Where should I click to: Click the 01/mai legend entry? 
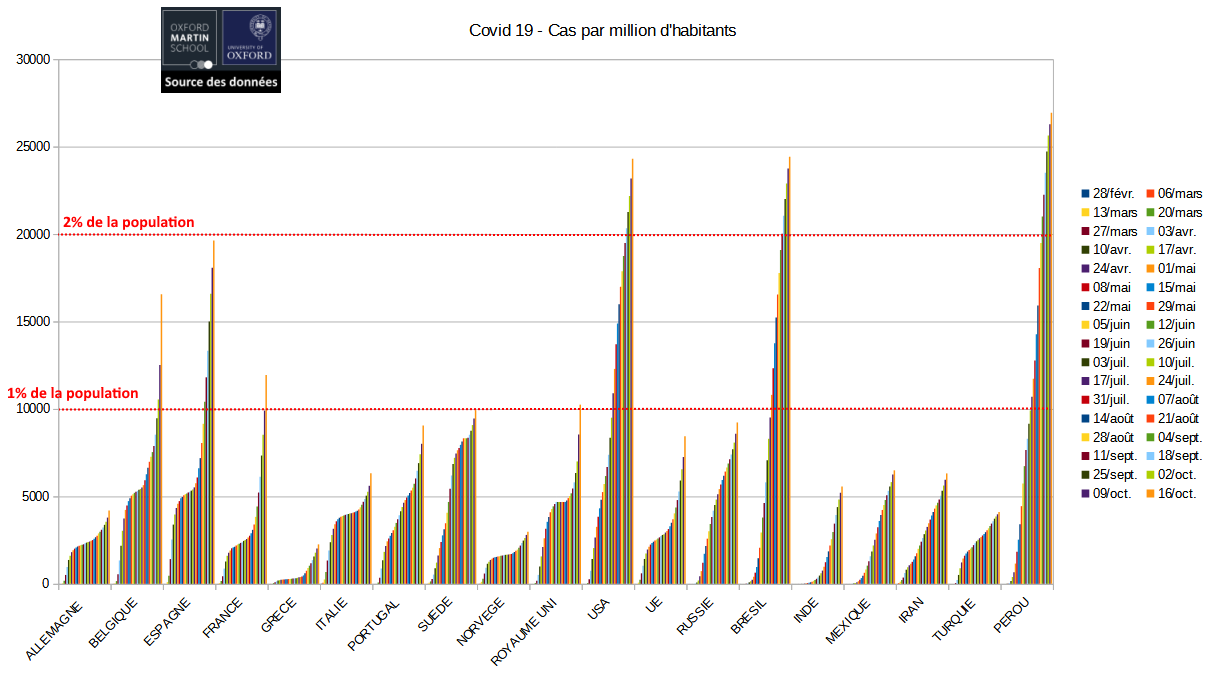pyautogui.click(x=1180, y=269)
